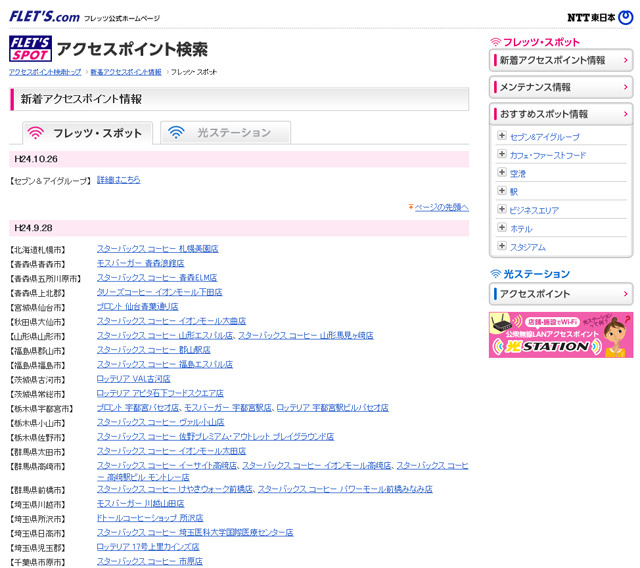This screenshot has height=568, width=640.
Task: Open おすすめスポット情報 sidebar button
Action: pos(561,114)
